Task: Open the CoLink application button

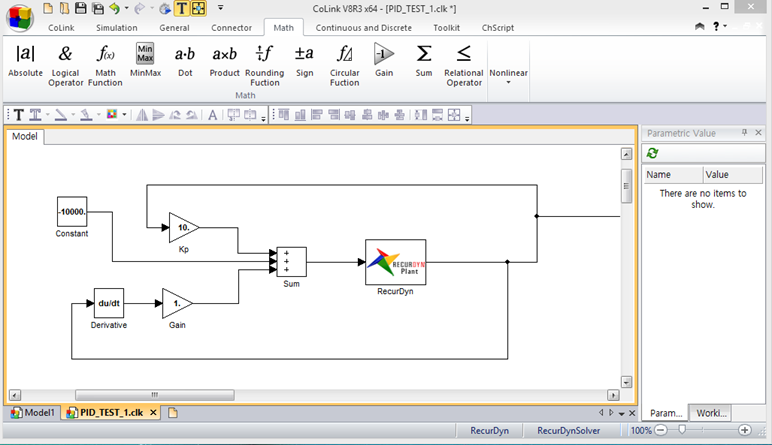Action: click(x=20, y=18)
